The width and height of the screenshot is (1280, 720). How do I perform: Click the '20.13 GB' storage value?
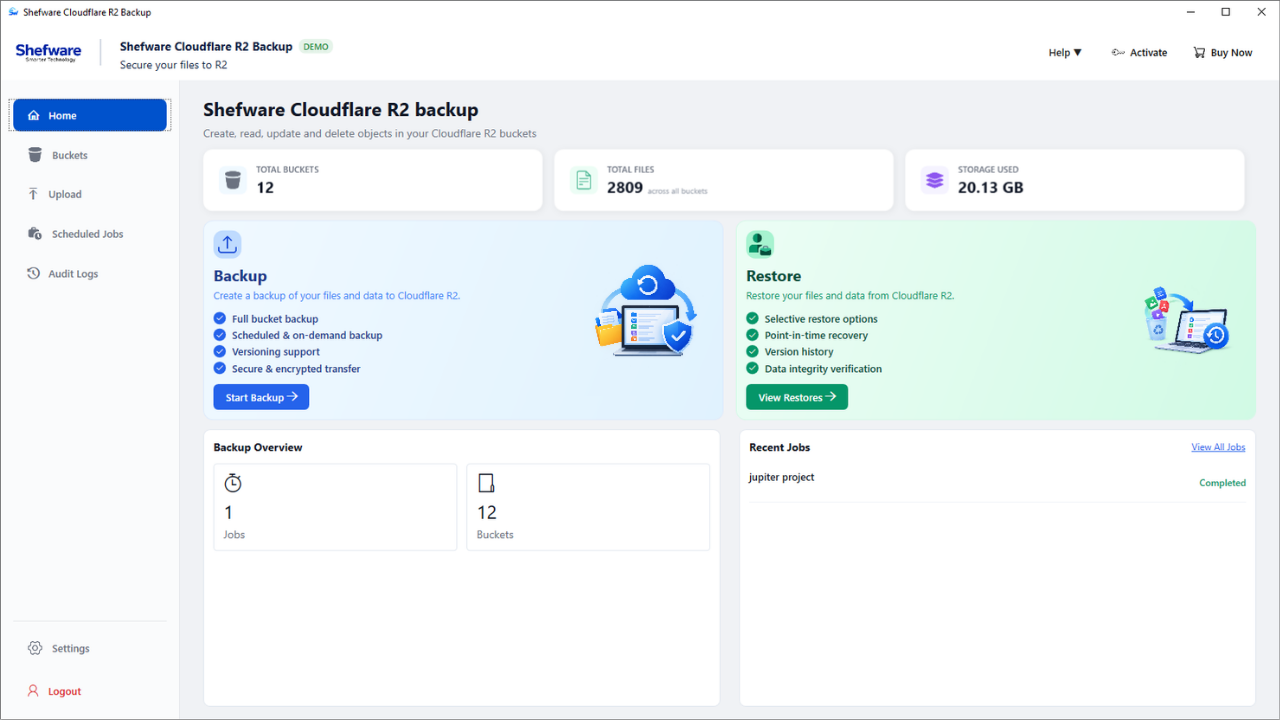coord(990,187)
